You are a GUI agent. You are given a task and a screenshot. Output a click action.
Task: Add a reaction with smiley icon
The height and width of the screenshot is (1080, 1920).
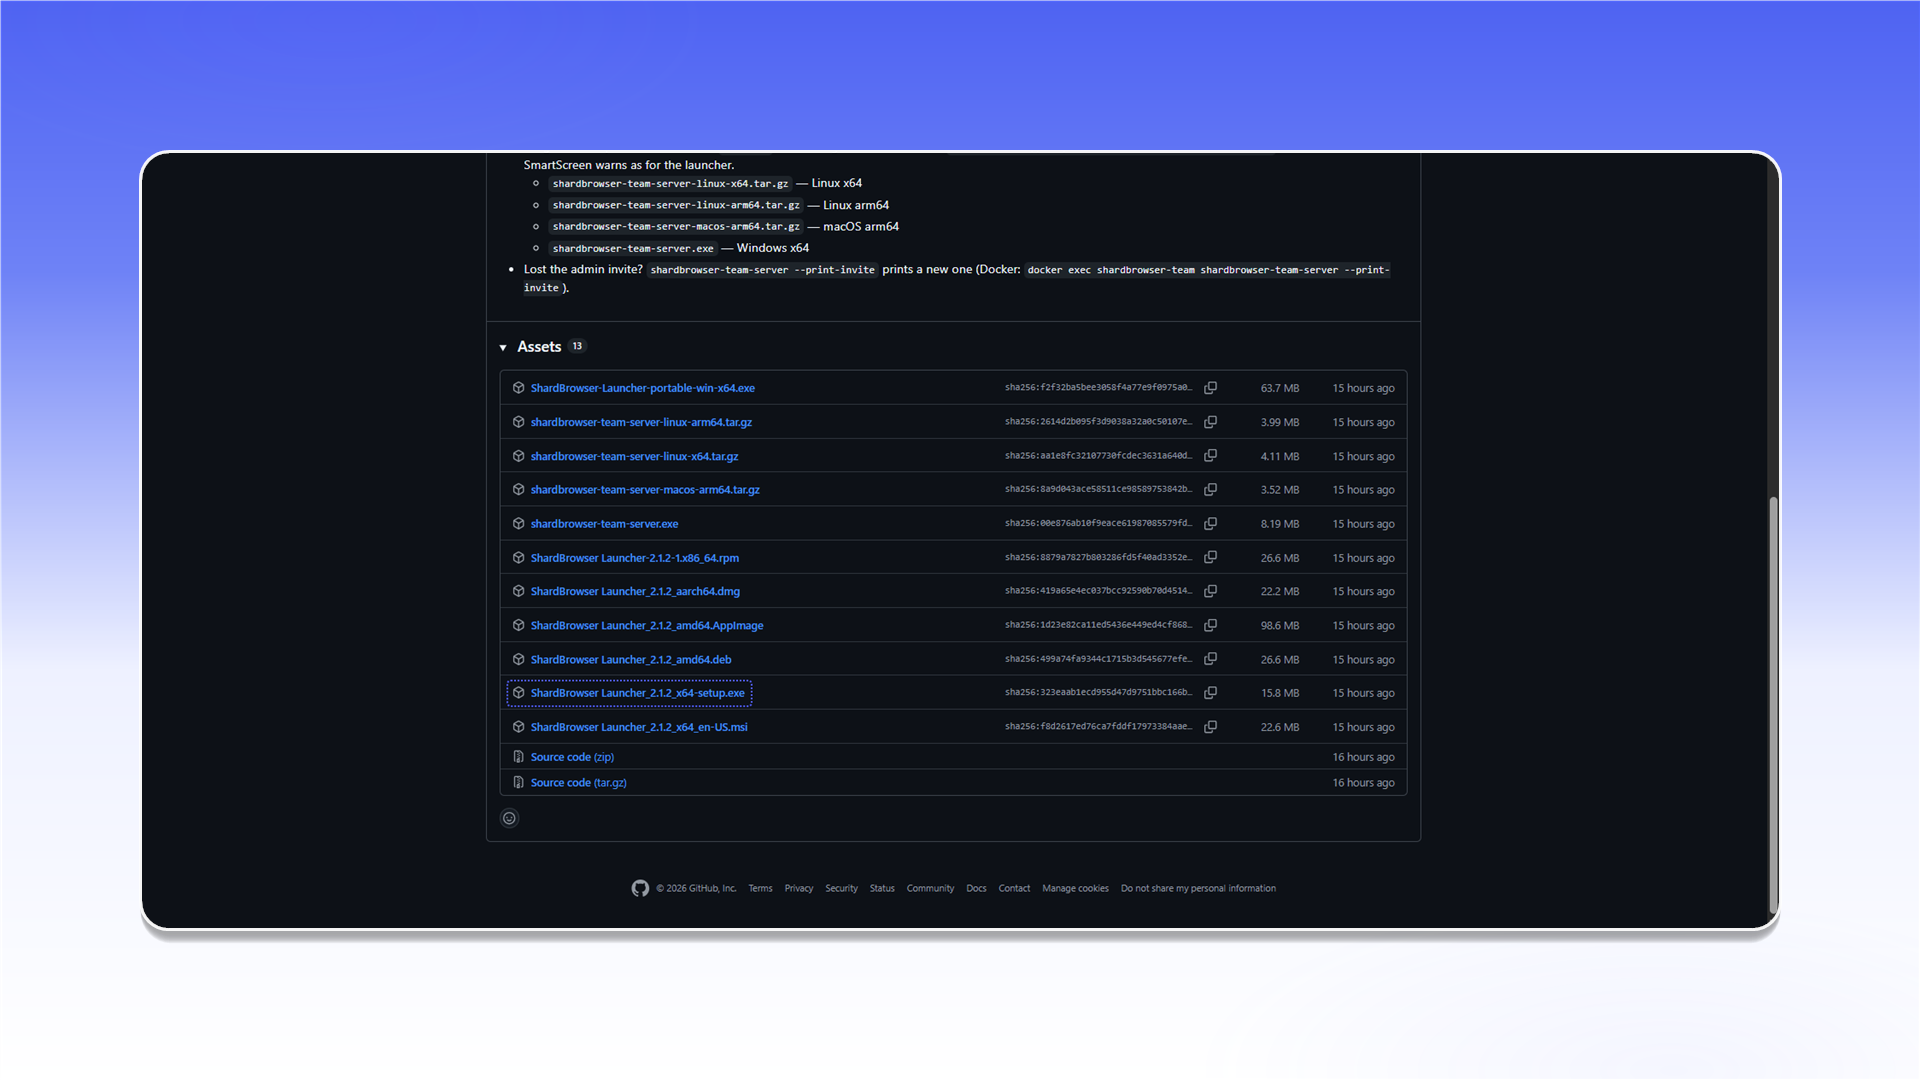509,818
